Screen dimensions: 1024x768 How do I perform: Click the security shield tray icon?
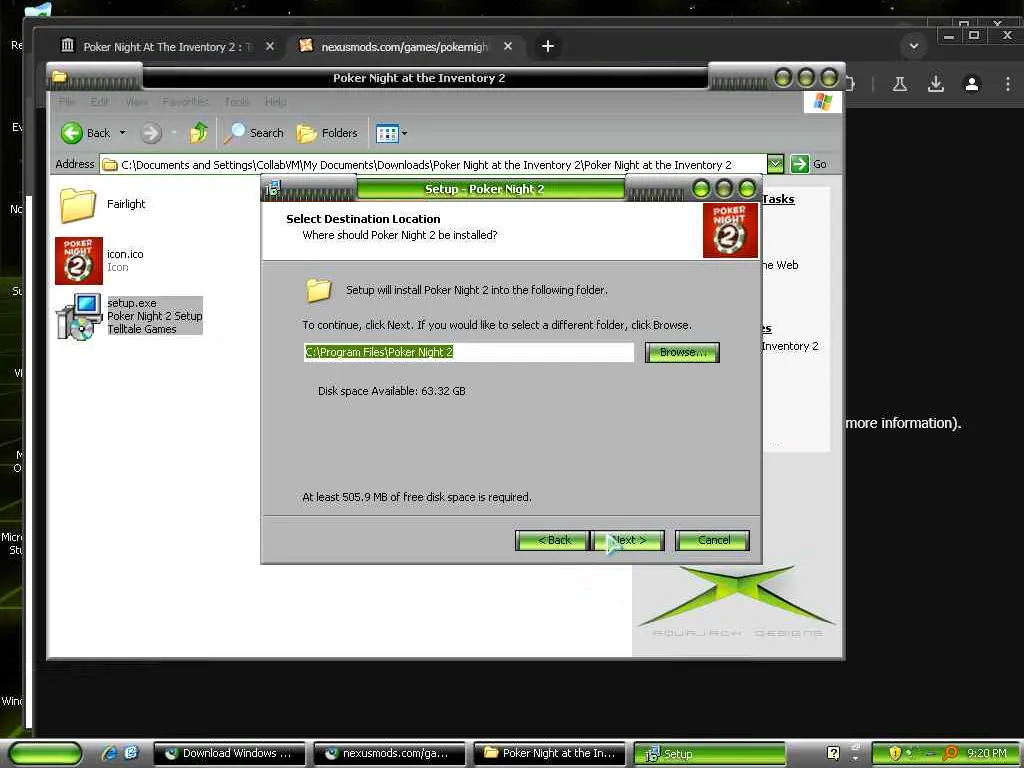[x=895, y=753]
